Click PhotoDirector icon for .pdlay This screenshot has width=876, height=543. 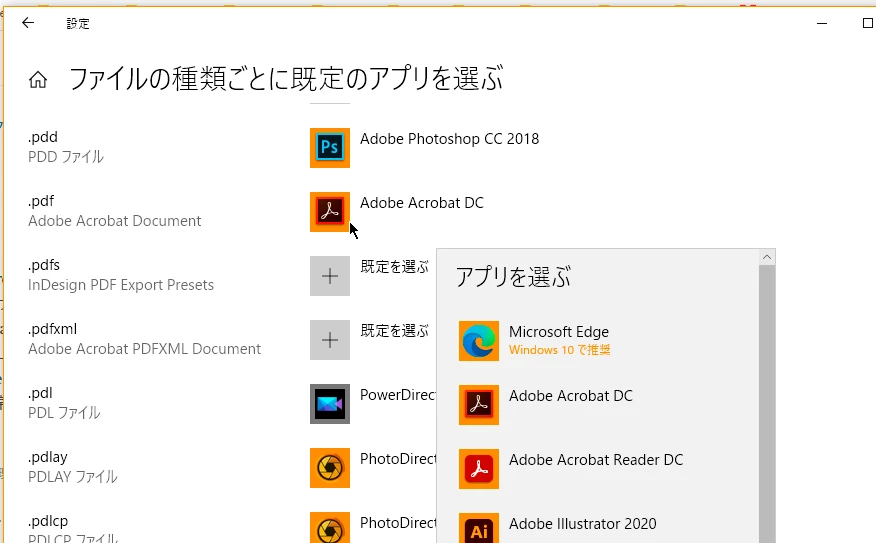click(330, 468)
